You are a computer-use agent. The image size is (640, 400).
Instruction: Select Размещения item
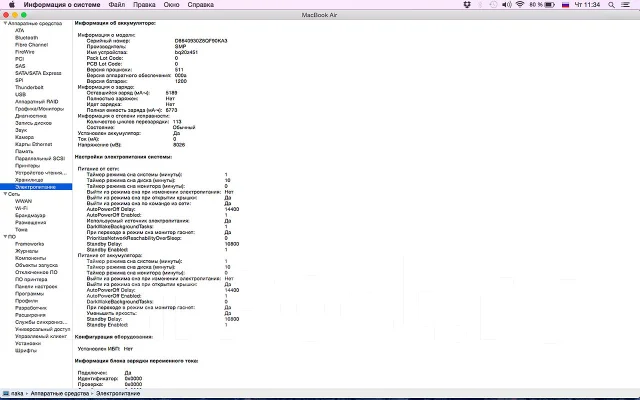[x=31, y=222]
